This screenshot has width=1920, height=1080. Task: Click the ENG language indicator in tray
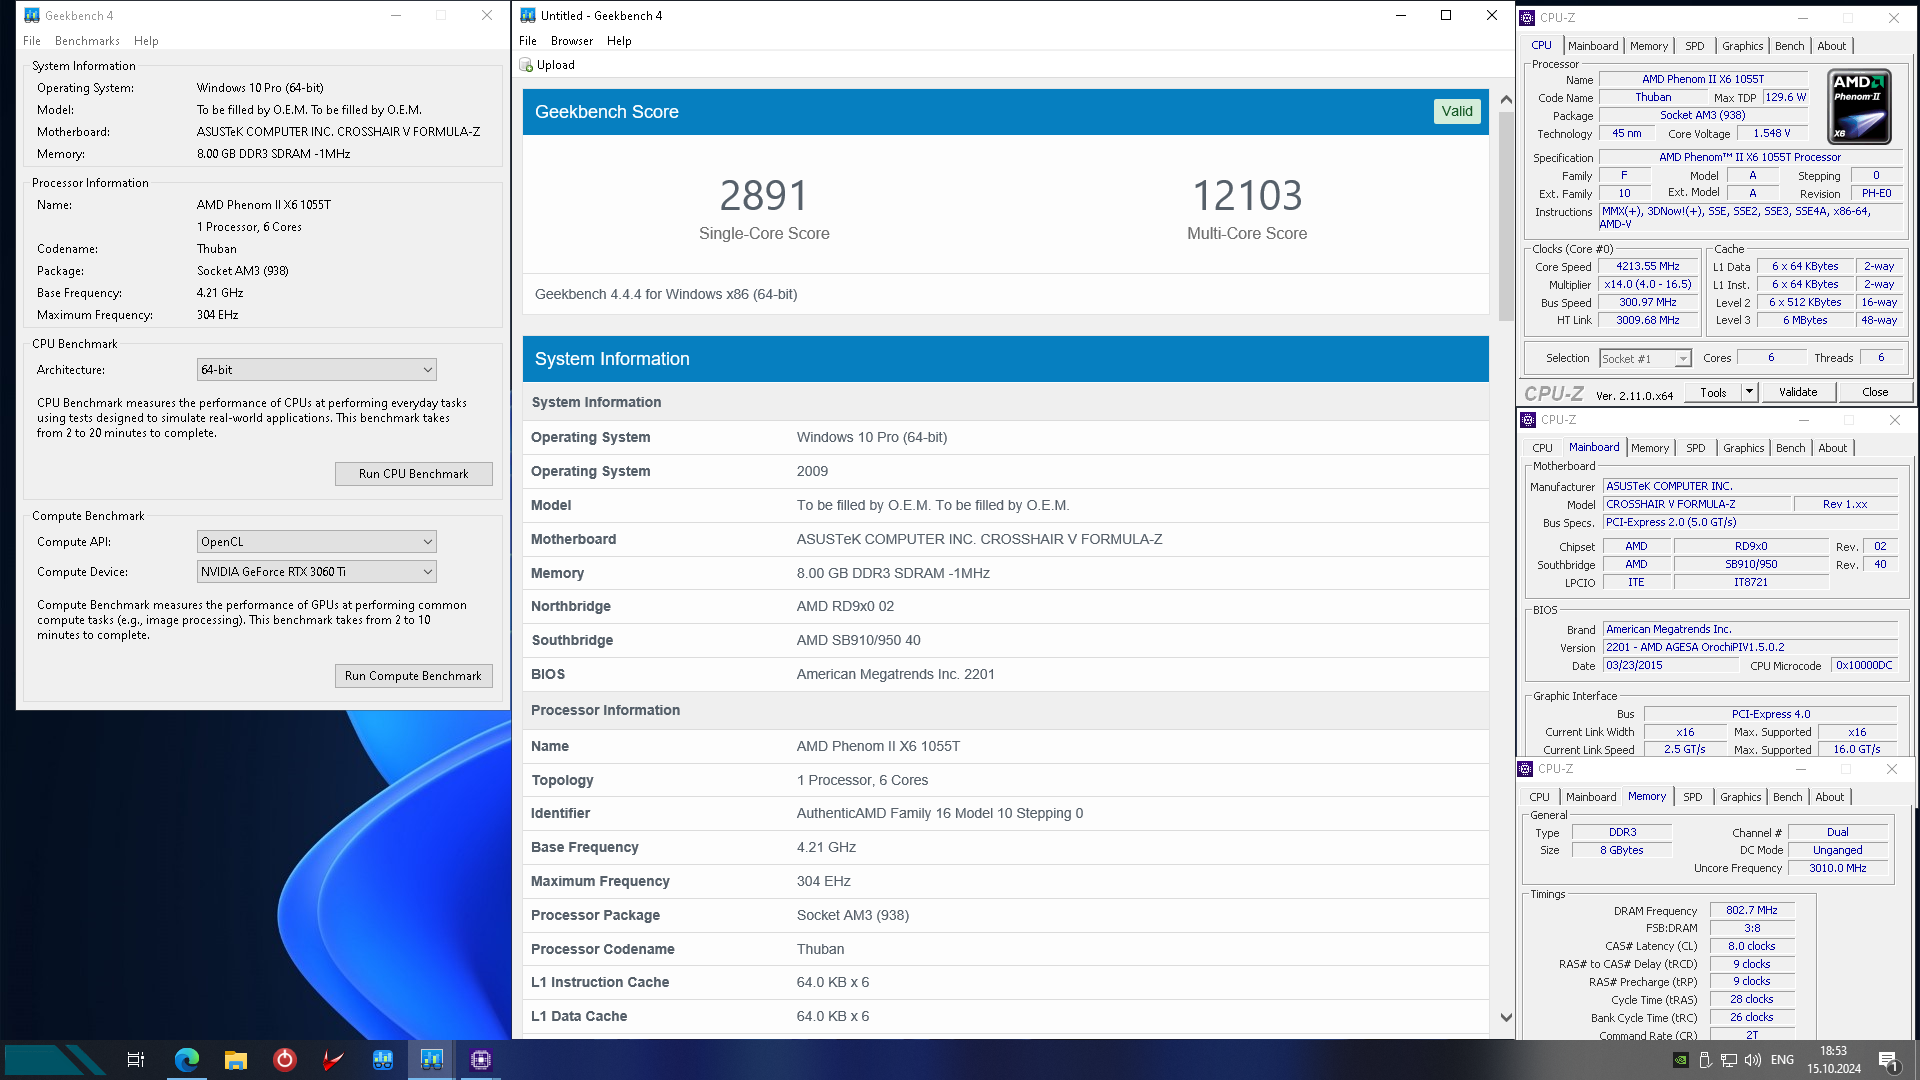tap(1782, 1060)
